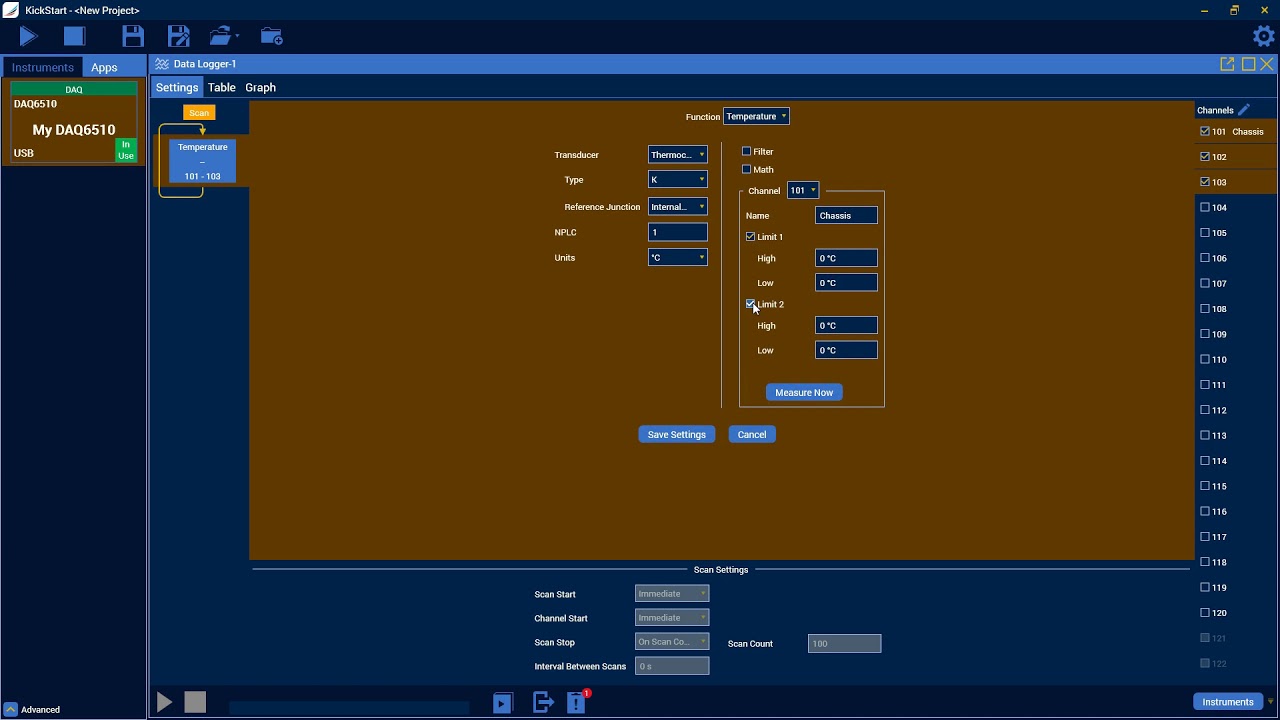Click the Save As icon with pencil
The width and height of the screenshot is (1280, 720).
[179, 37]
